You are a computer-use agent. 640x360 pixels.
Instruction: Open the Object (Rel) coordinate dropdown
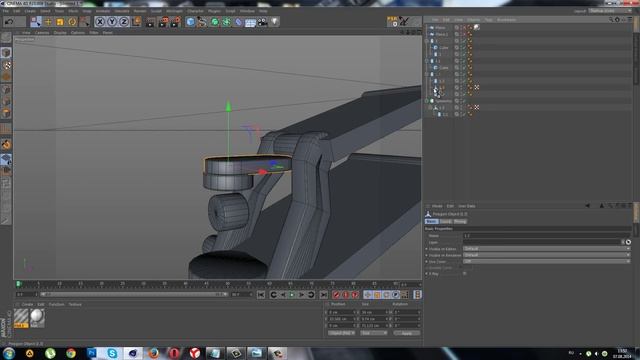pyautogui.click(x=341, y=333)
